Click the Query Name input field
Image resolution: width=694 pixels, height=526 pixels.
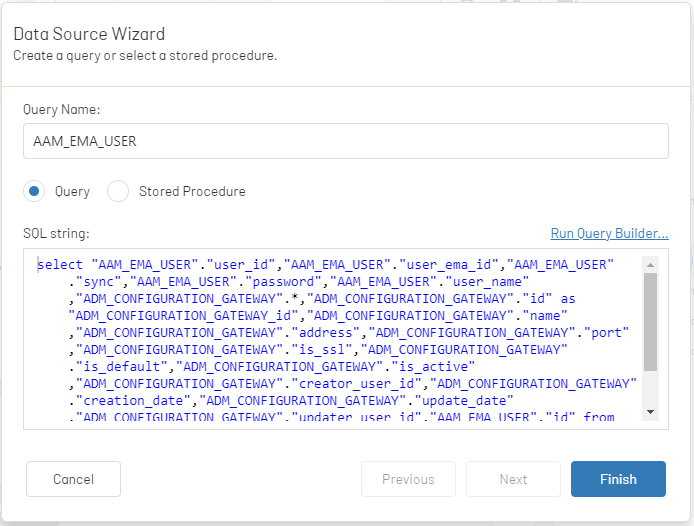[x=346, y=141]
